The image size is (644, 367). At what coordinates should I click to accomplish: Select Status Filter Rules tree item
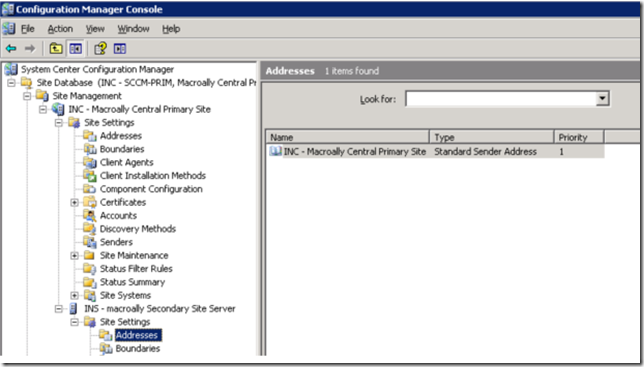point(136,268)
